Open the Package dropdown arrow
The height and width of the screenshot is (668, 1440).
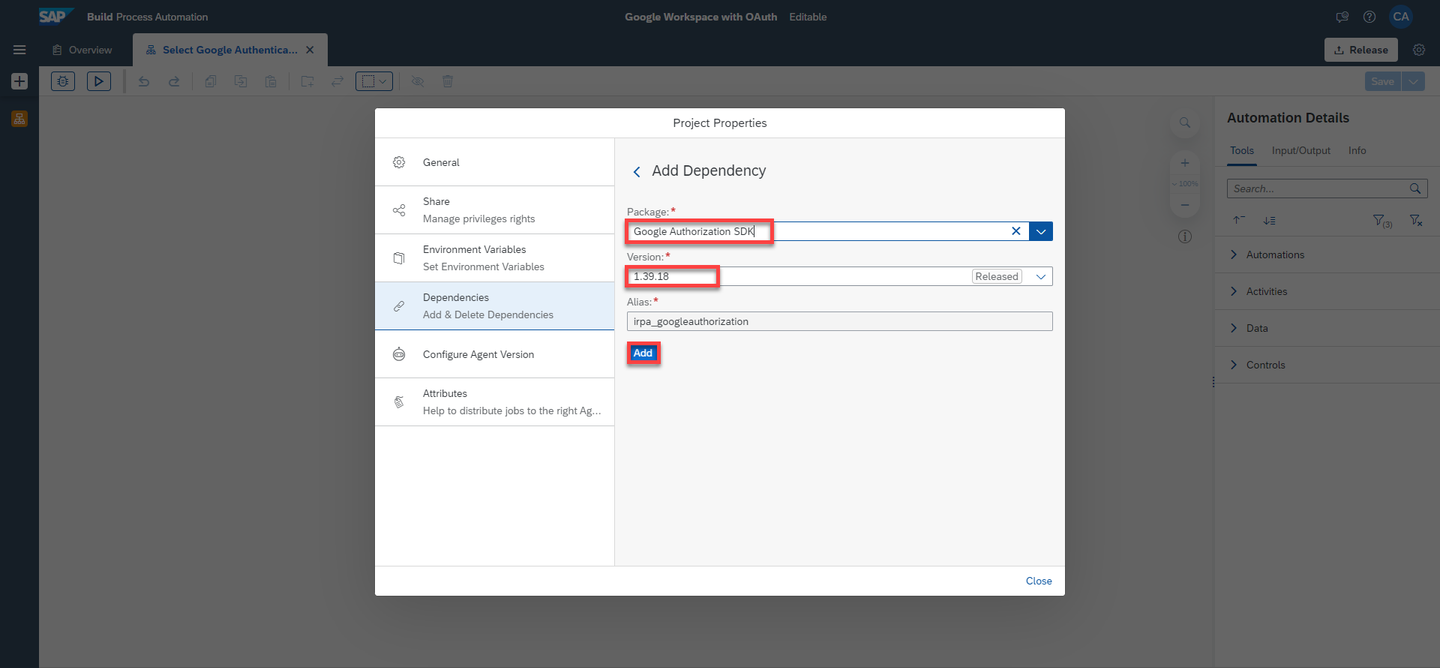click(1041, 231)
